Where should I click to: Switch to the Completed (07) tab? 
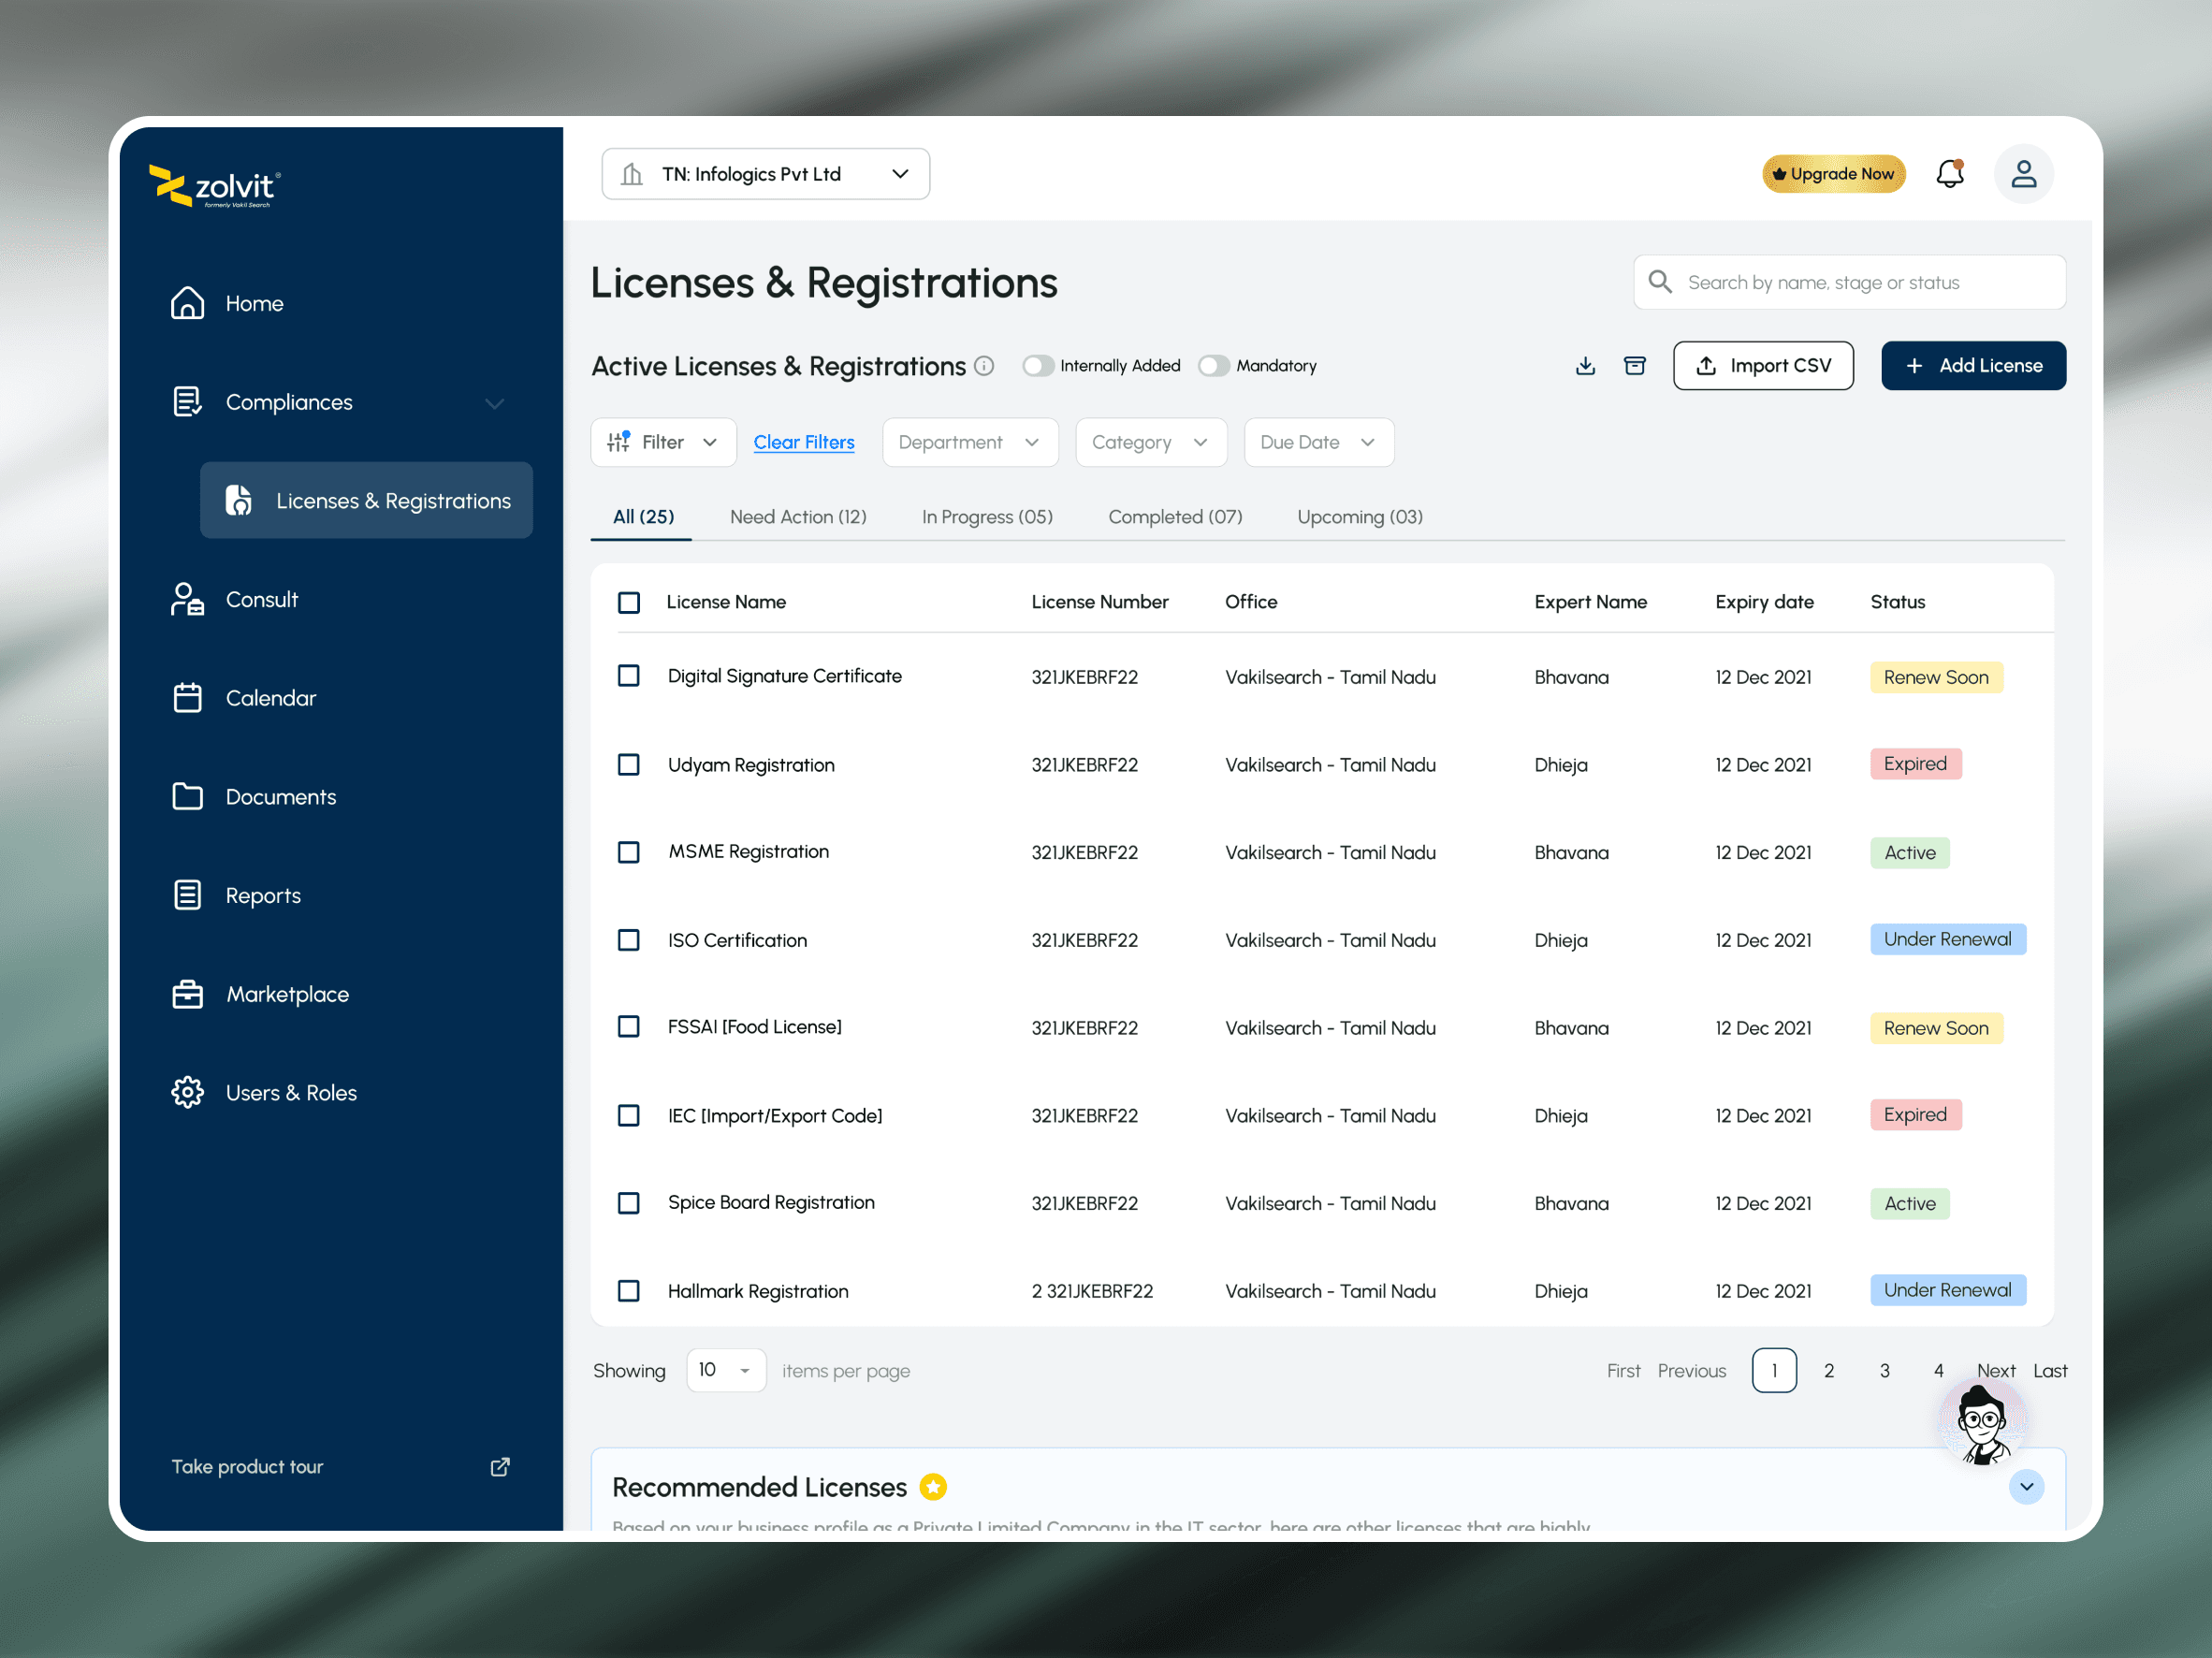pos(1174,517)
